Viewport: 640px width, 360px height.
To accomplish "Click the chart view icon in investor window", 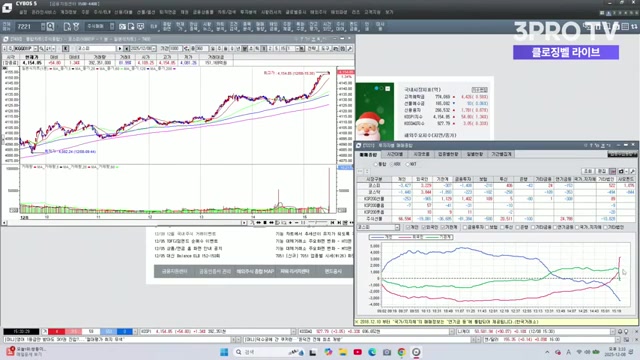I will [613, 171].
